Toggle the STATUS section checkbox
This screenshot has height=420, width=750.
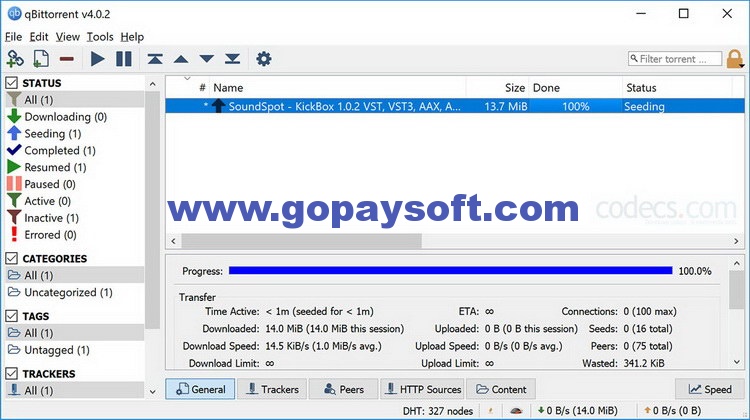(12, 83)
